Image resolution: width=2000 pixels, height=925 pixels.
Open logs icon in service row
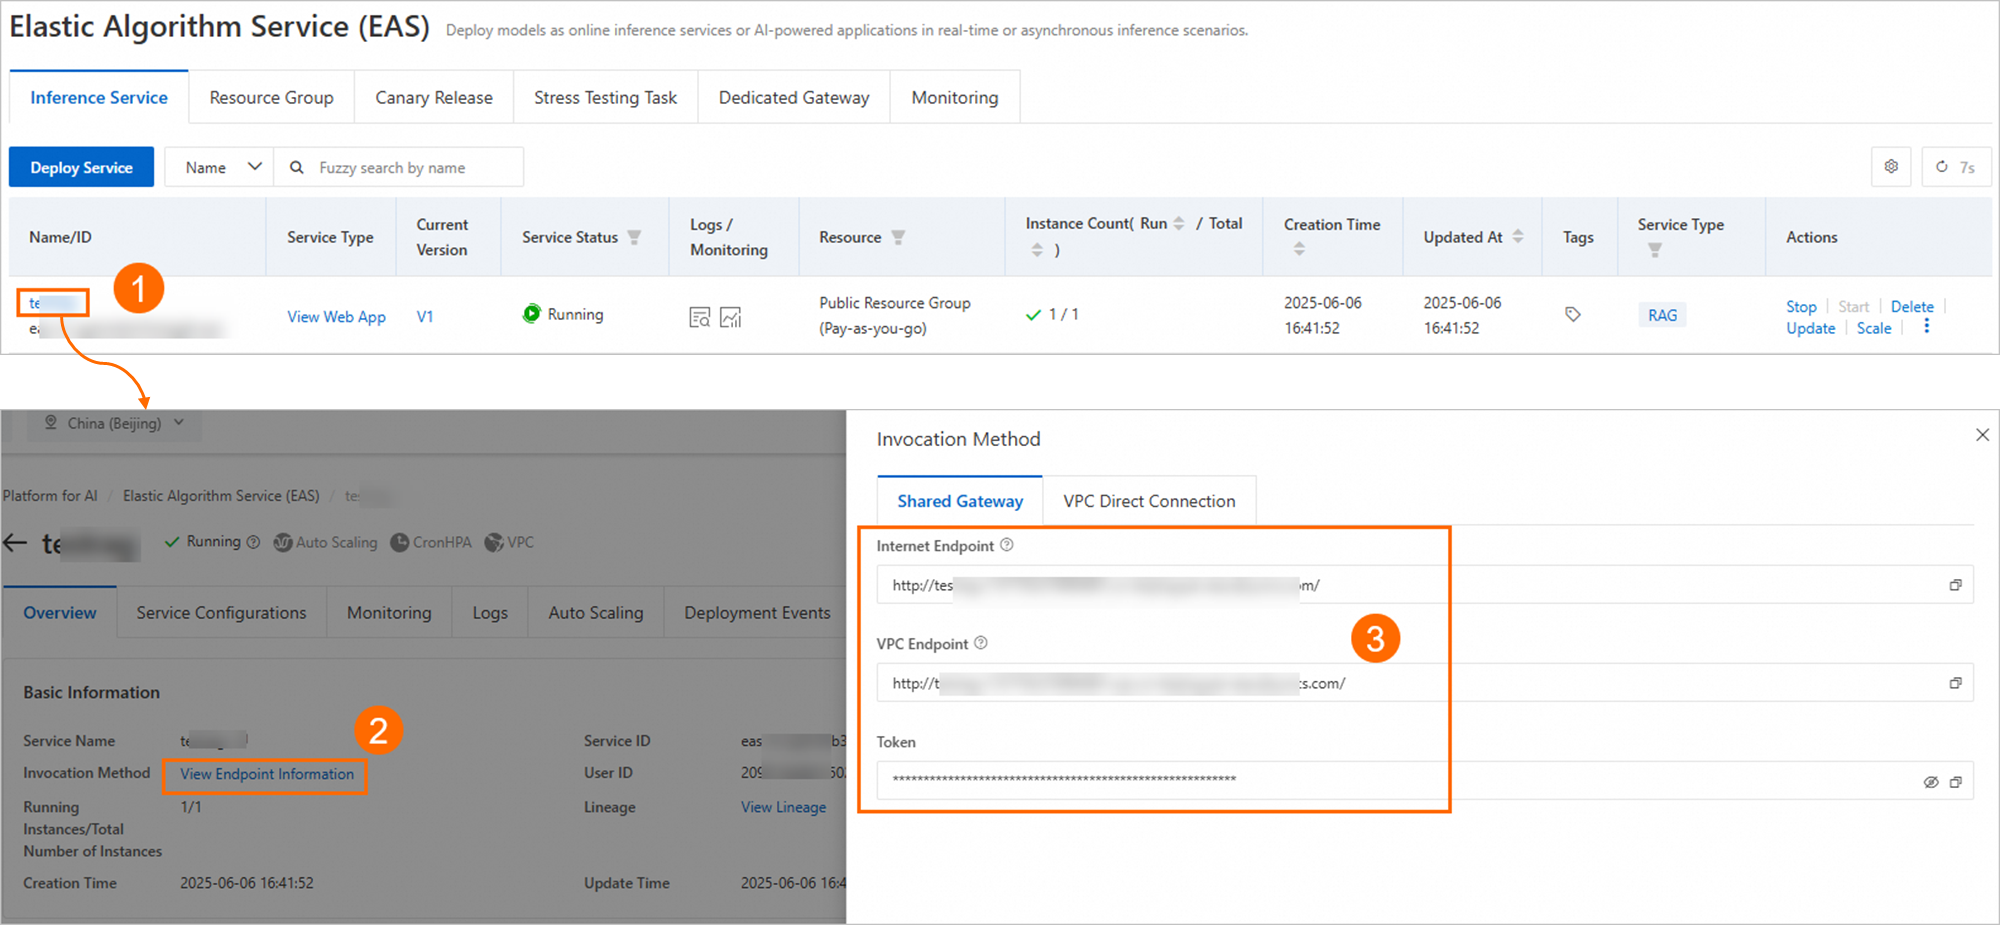click(700, 318)
